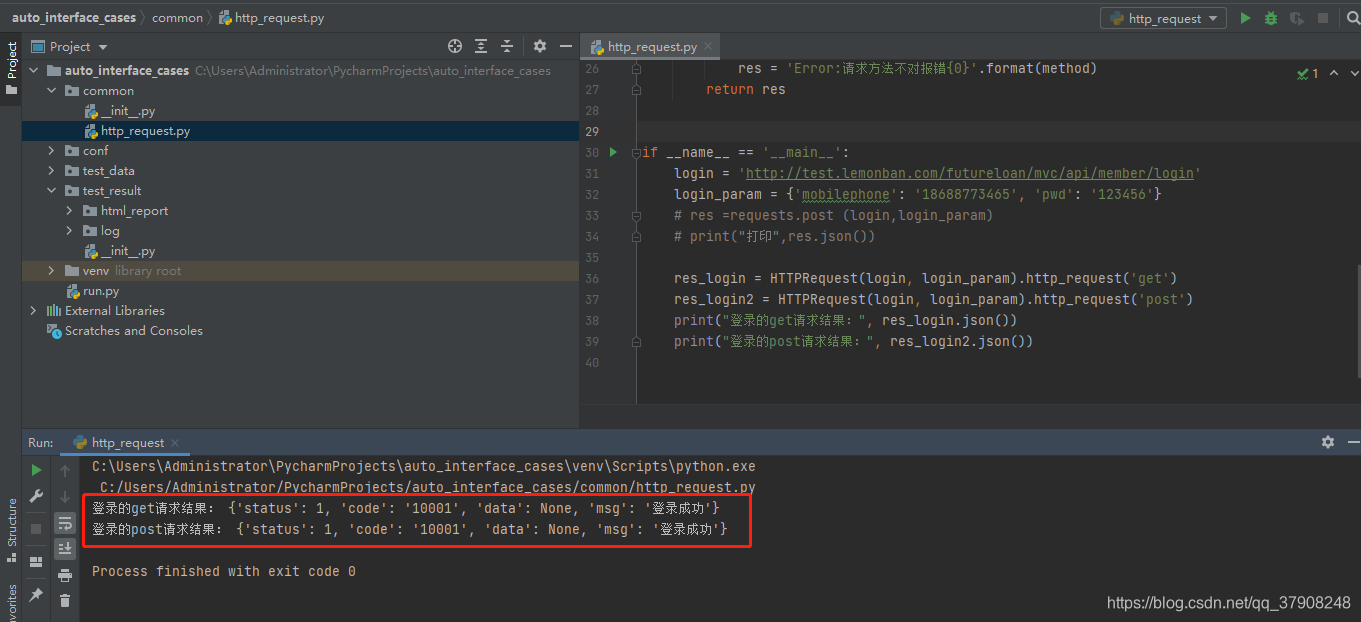Stop process in the Run panel
The image size is (1361, 622).
click(x=36, y=528)
